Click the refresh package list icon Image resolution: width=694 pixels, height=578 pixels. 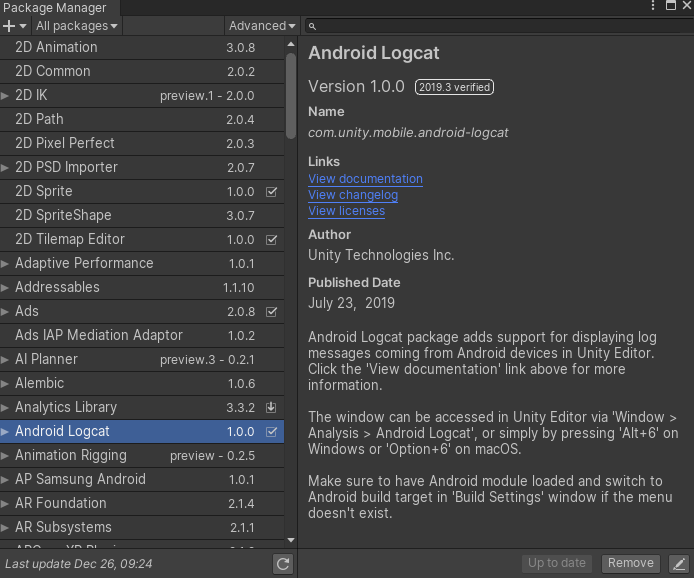coord(283,564)
